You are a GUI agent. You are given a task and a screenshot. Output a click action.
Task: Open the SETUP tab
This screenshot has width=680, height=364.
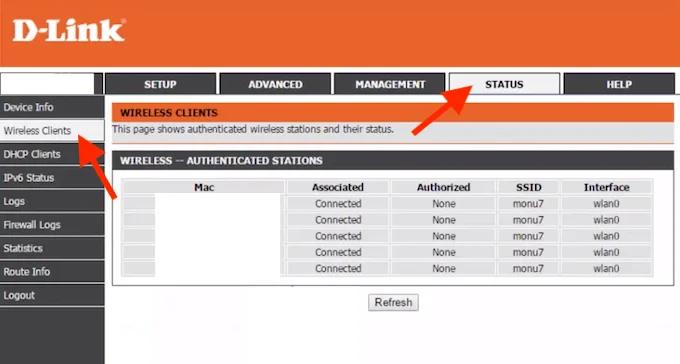(x=160, y=84)
